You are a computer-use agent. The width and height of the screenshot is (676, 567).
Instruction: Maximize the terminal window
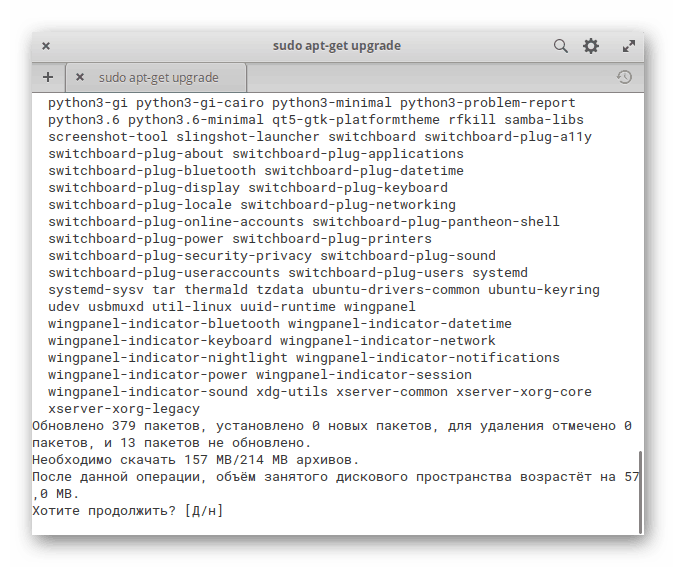point(629,46)
